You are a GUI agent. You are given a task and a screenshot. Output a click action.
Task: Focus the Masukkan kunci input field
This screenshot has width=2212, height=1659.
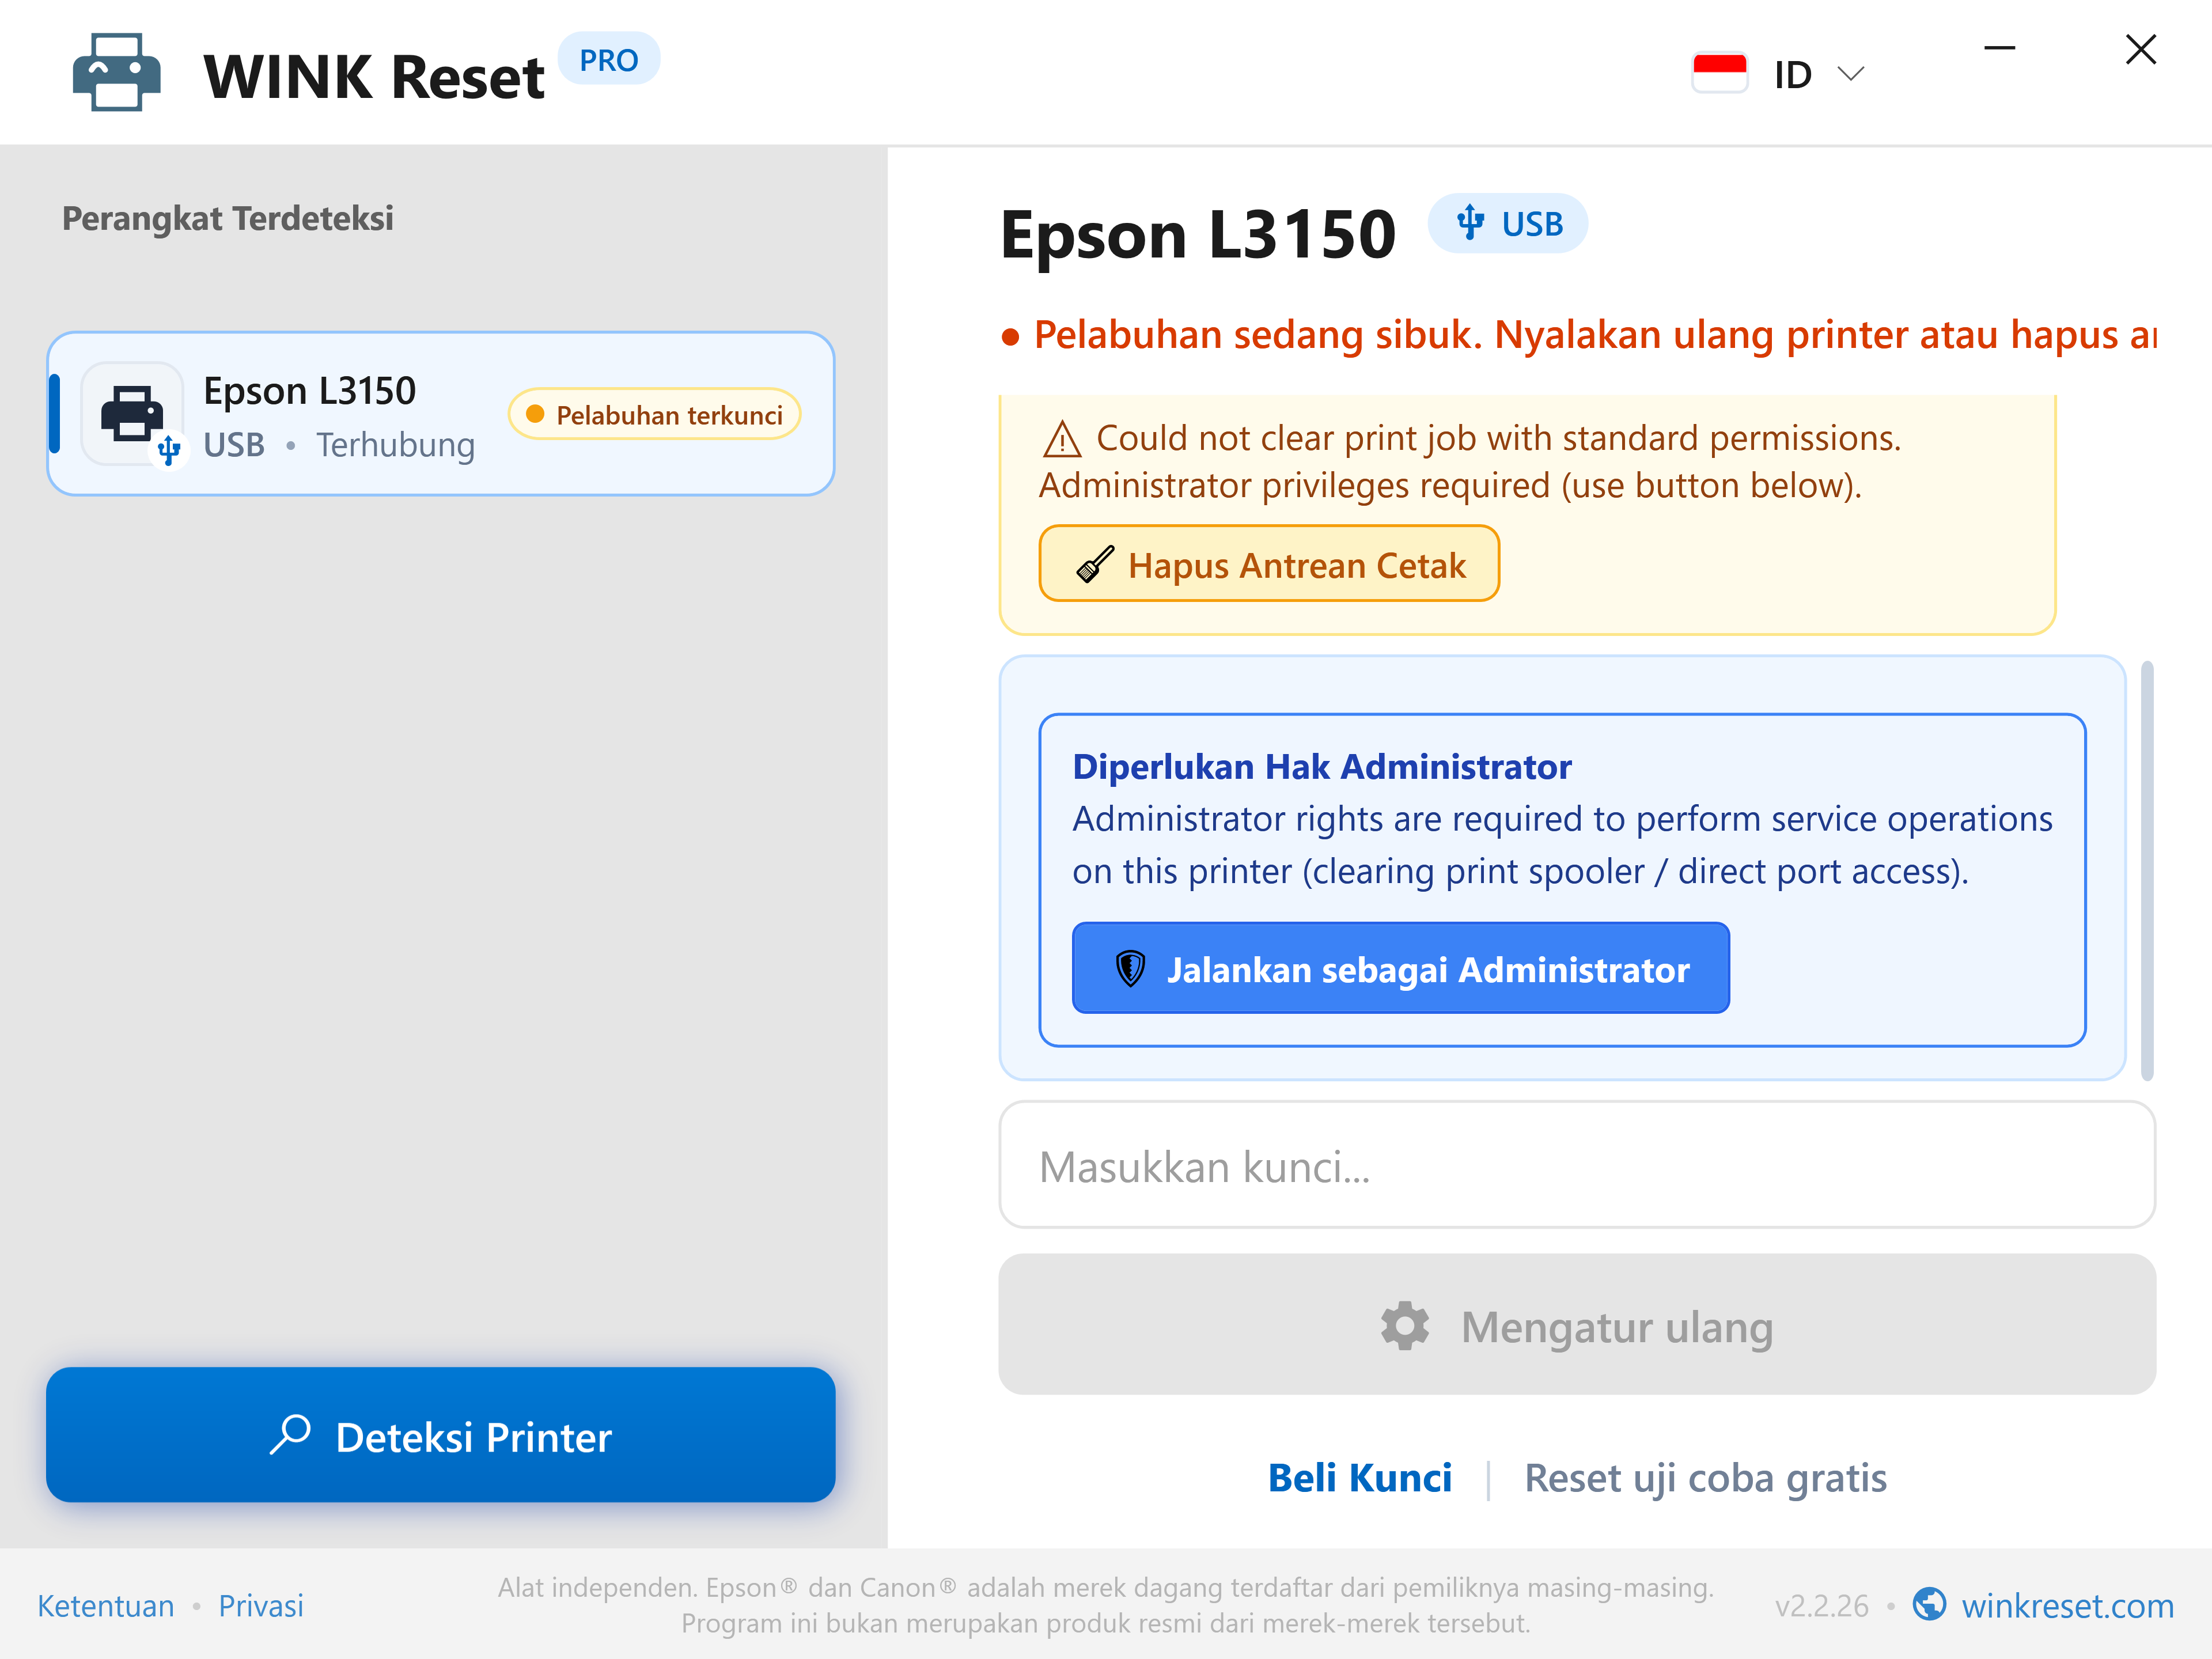tap(1577, 1166)
